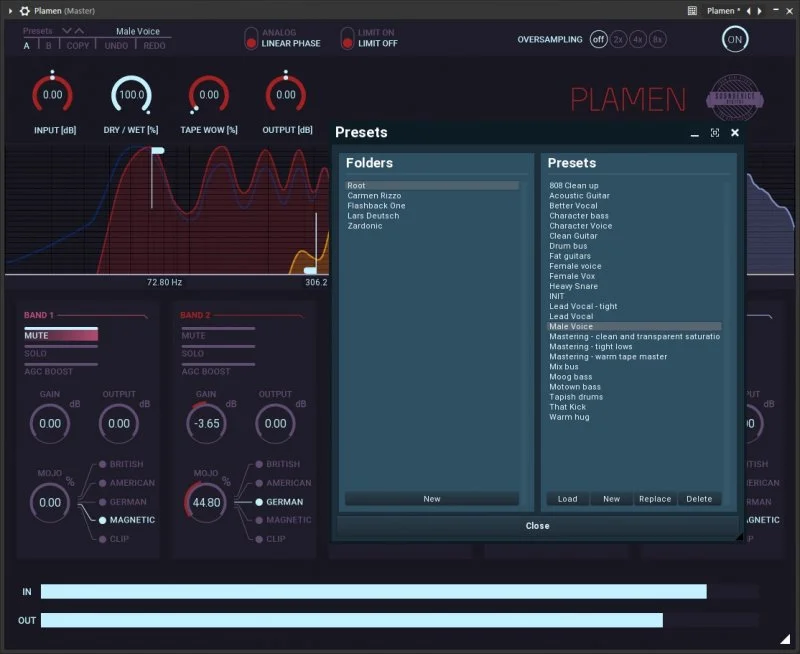800x654 pixels.
Task: Select next preset using the up chevron
Action: pyautogui.click(x=79, y=31)
